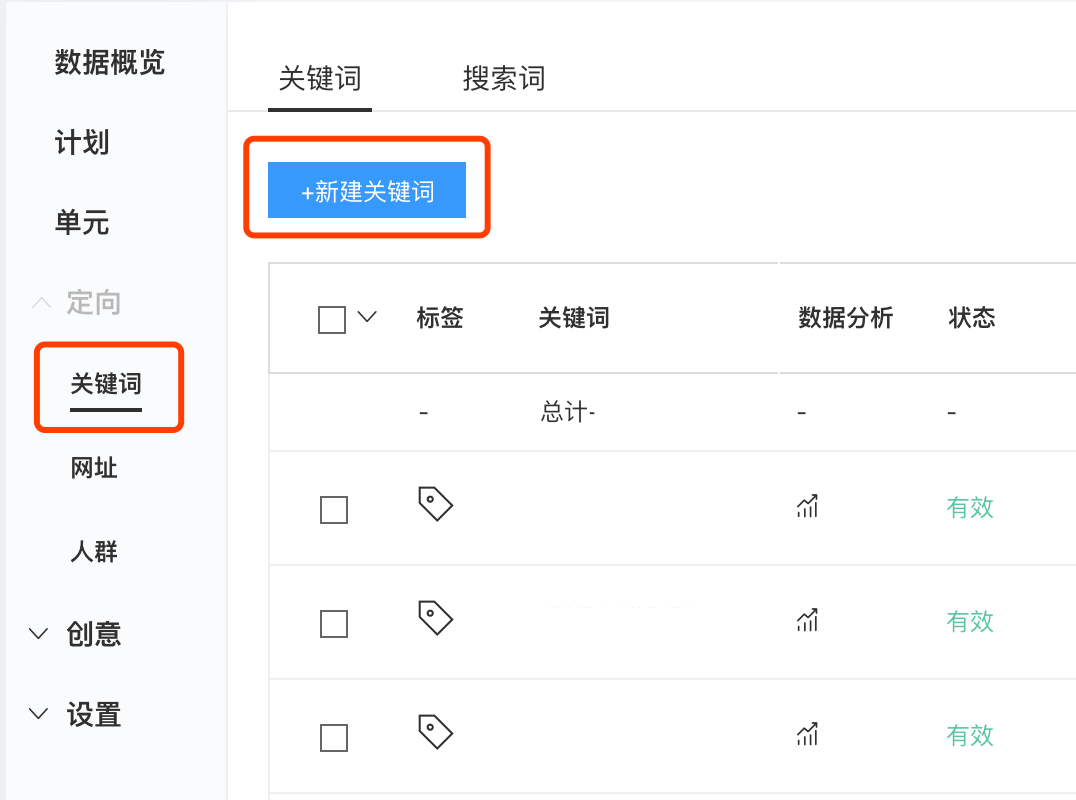Viewport: 1076px width, 800px height.
Task: Check the second keyword row checkbox
Action: pos(334,624)
